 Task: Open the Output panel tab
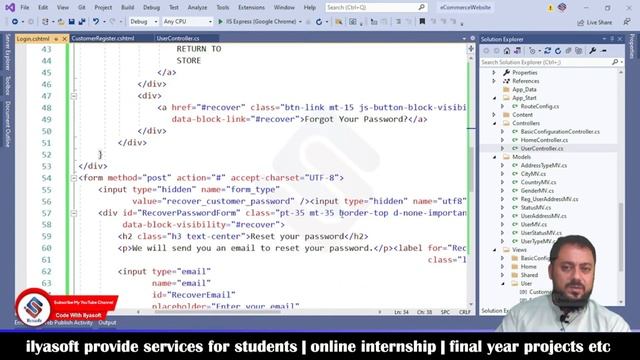pyautogui.click(x=107, y=322)
